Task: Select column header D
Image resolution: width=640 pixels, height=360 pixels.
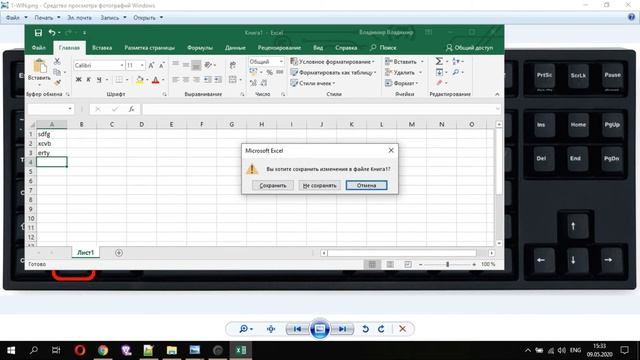Action: tap(141, 124)
